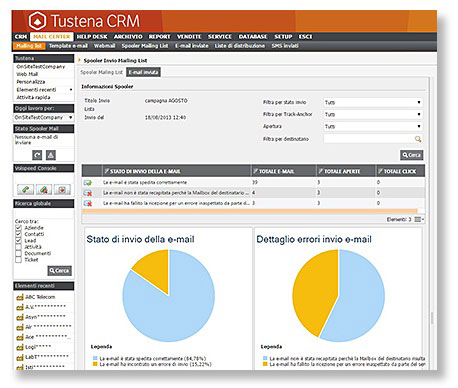This screenshot has width=458, height=388.
Task: Open the MAIL CENTER menu
Action: (x=52, y=36)
